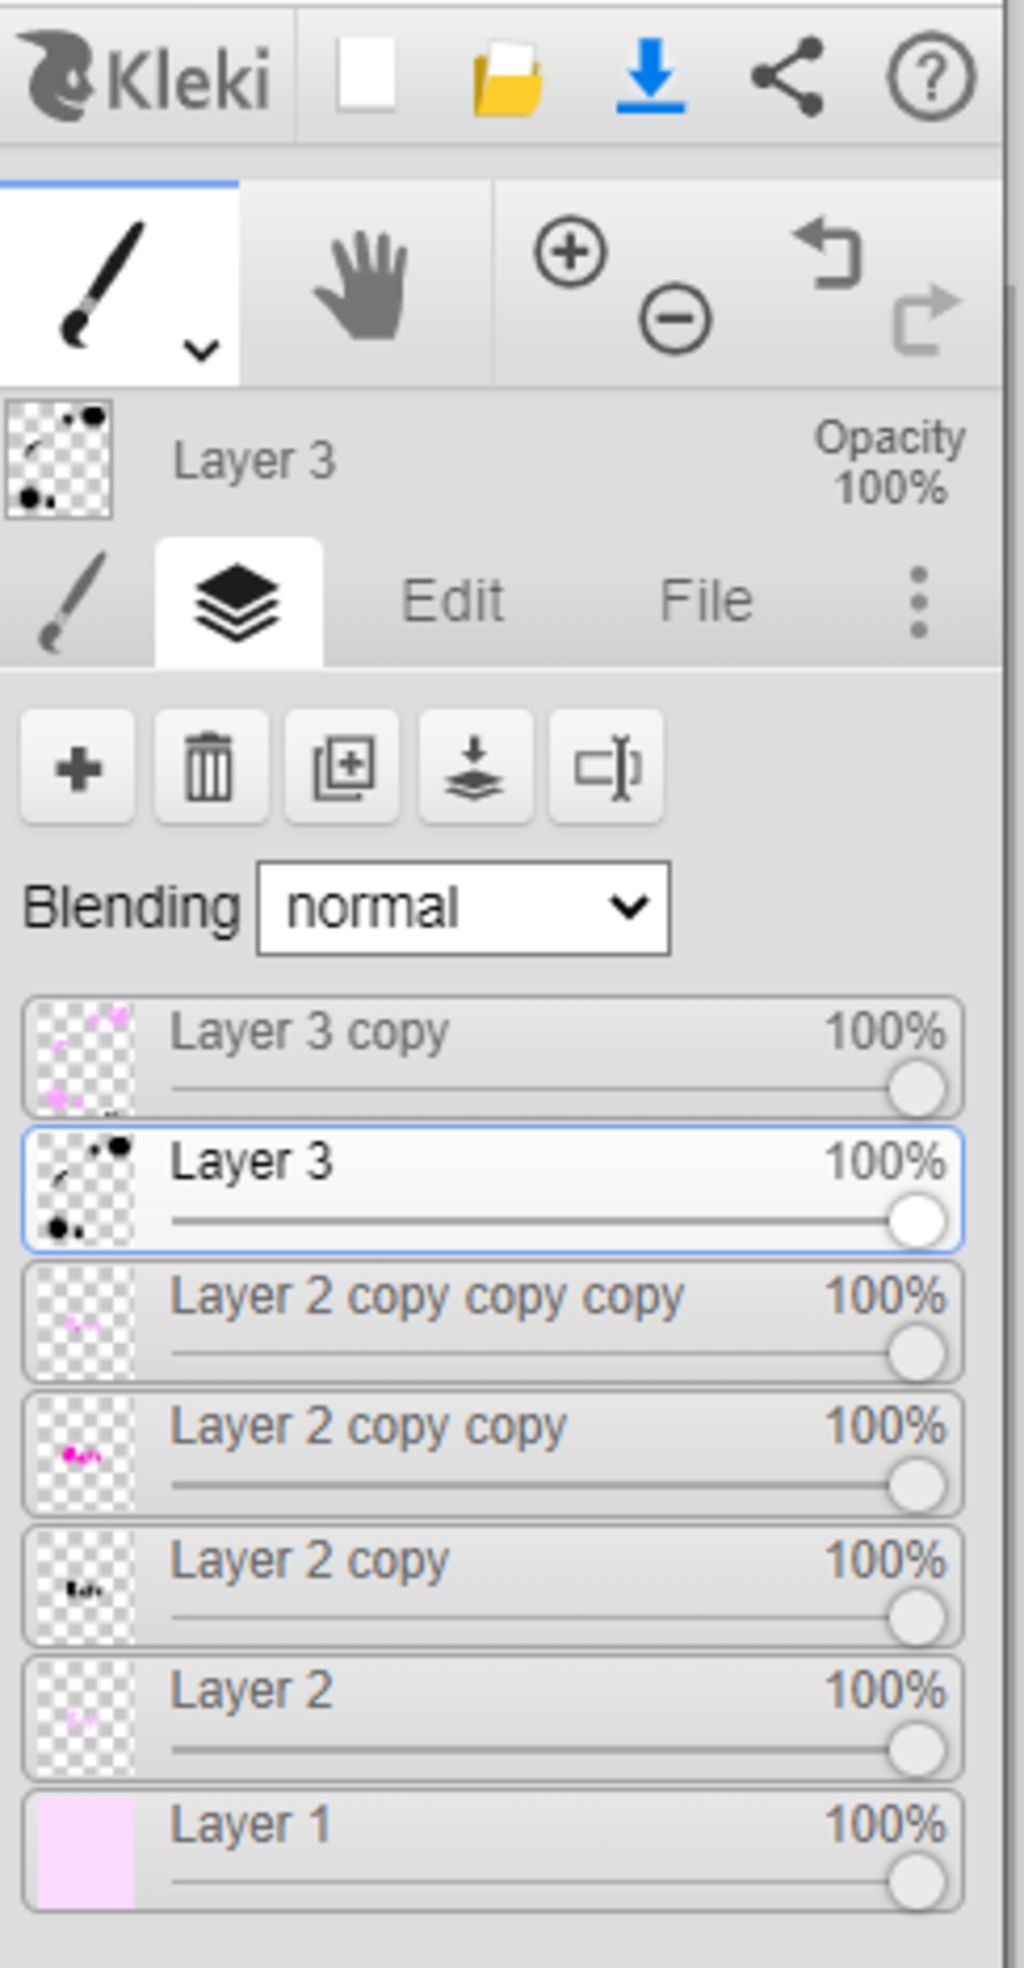Click the Share icon

click(788, 76)
